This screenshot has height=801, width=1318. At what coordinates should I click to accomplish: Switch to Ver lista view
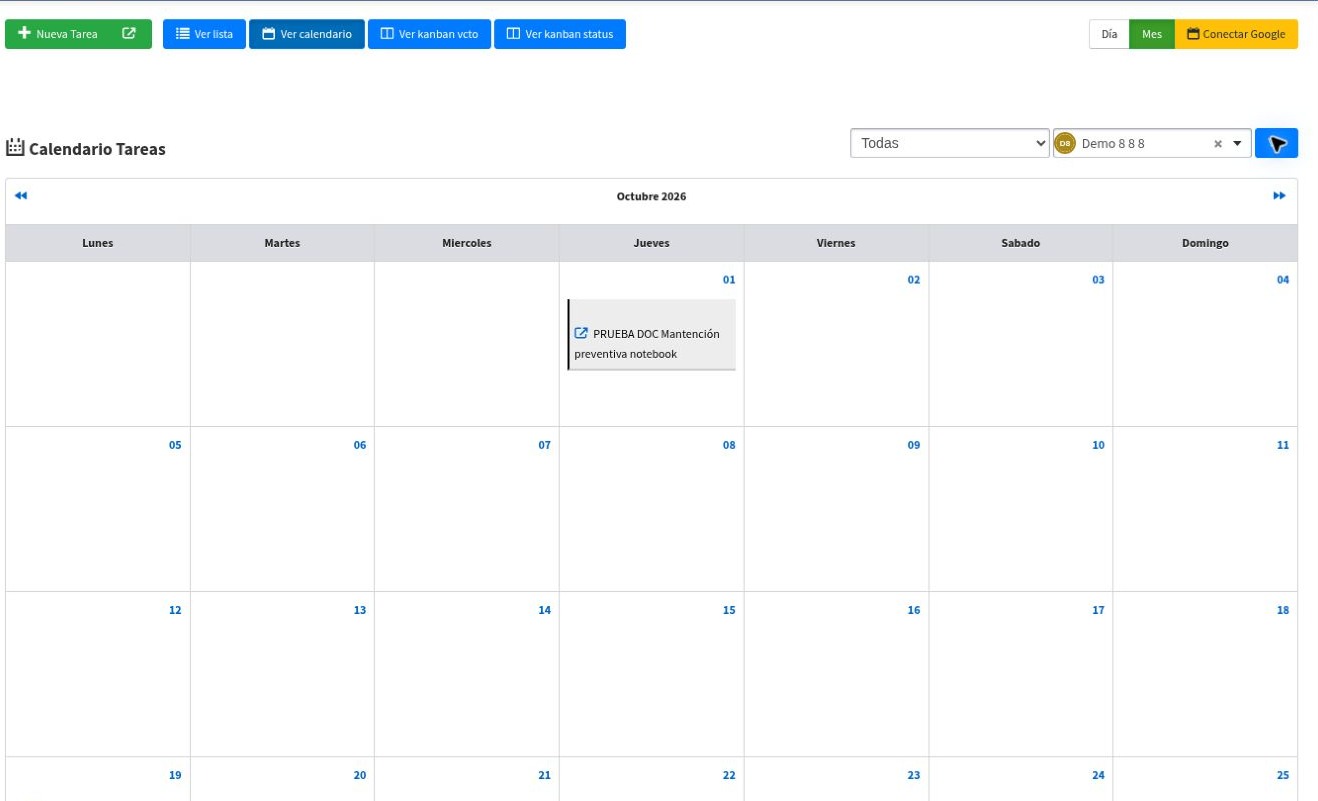pyautogui.click(x=204, y=34)
